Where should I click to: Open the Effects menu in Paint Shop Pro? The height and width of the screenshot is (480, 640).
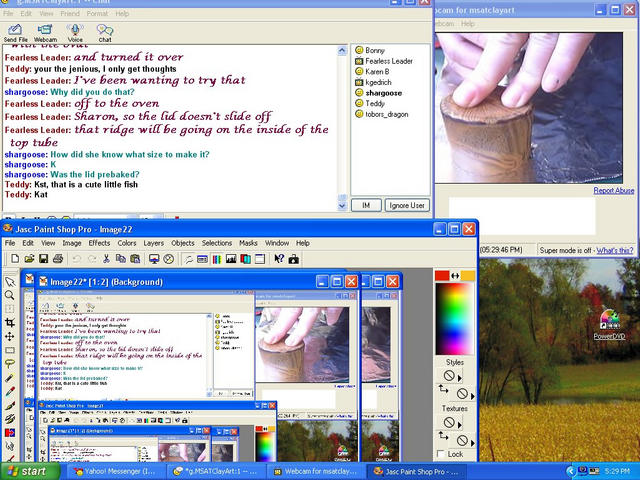pyautogui.click(x=99, y=243)
